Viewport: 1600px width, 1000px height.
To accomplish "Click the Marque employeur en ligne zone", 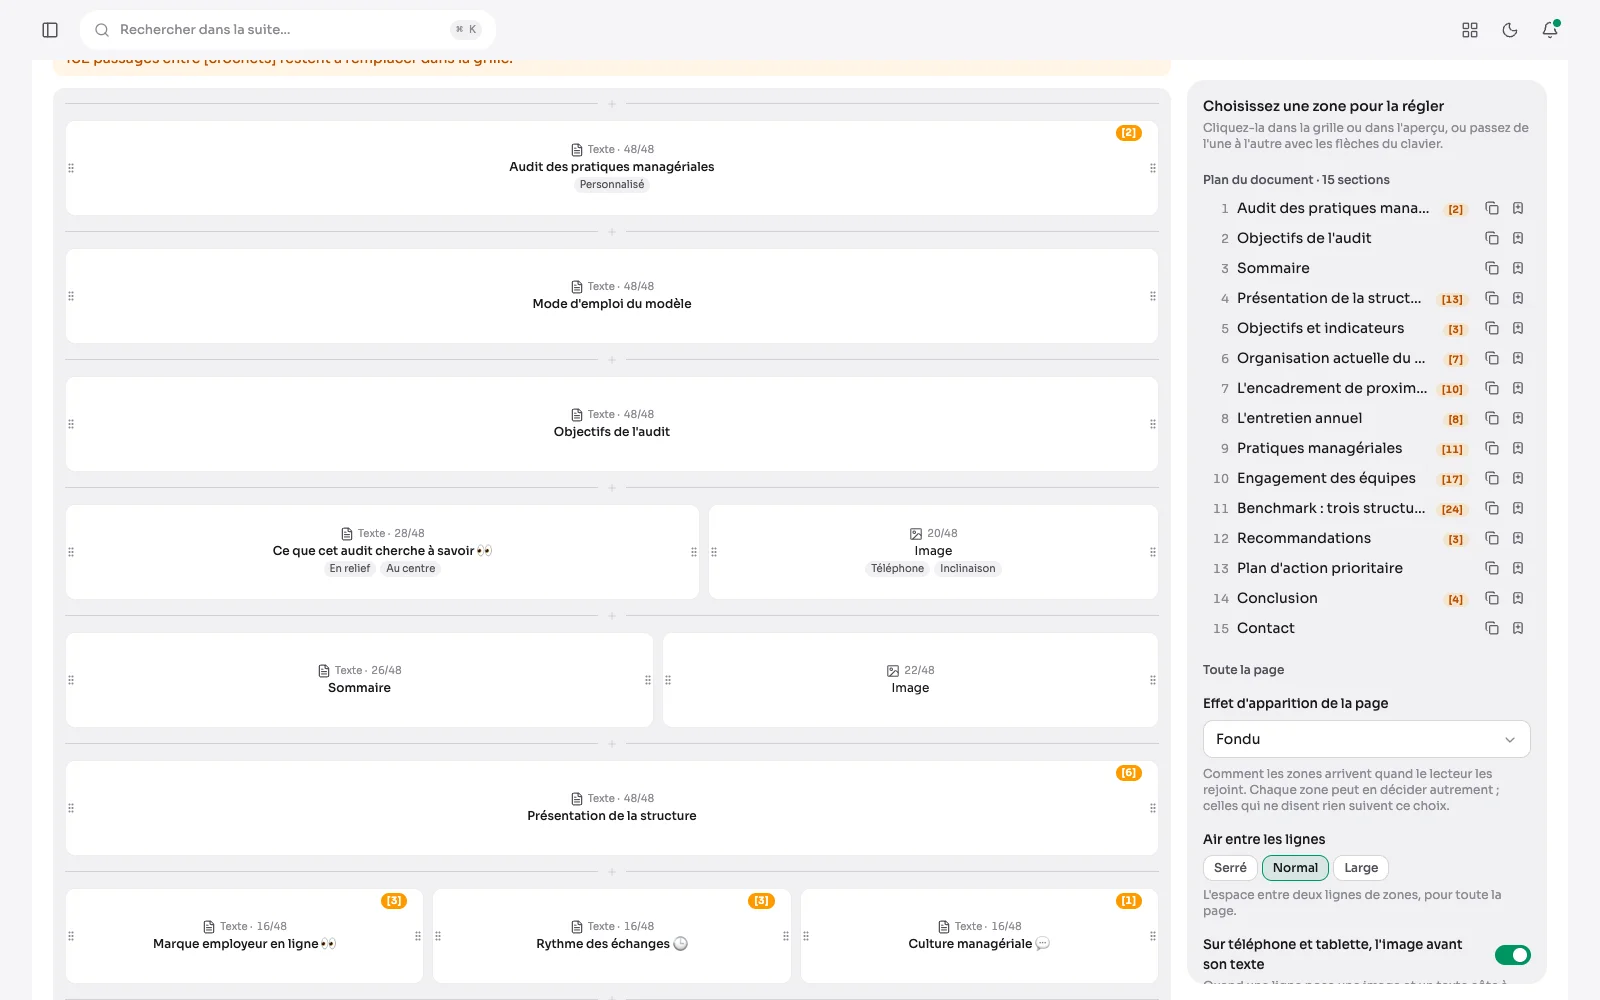I will (244, 936).
